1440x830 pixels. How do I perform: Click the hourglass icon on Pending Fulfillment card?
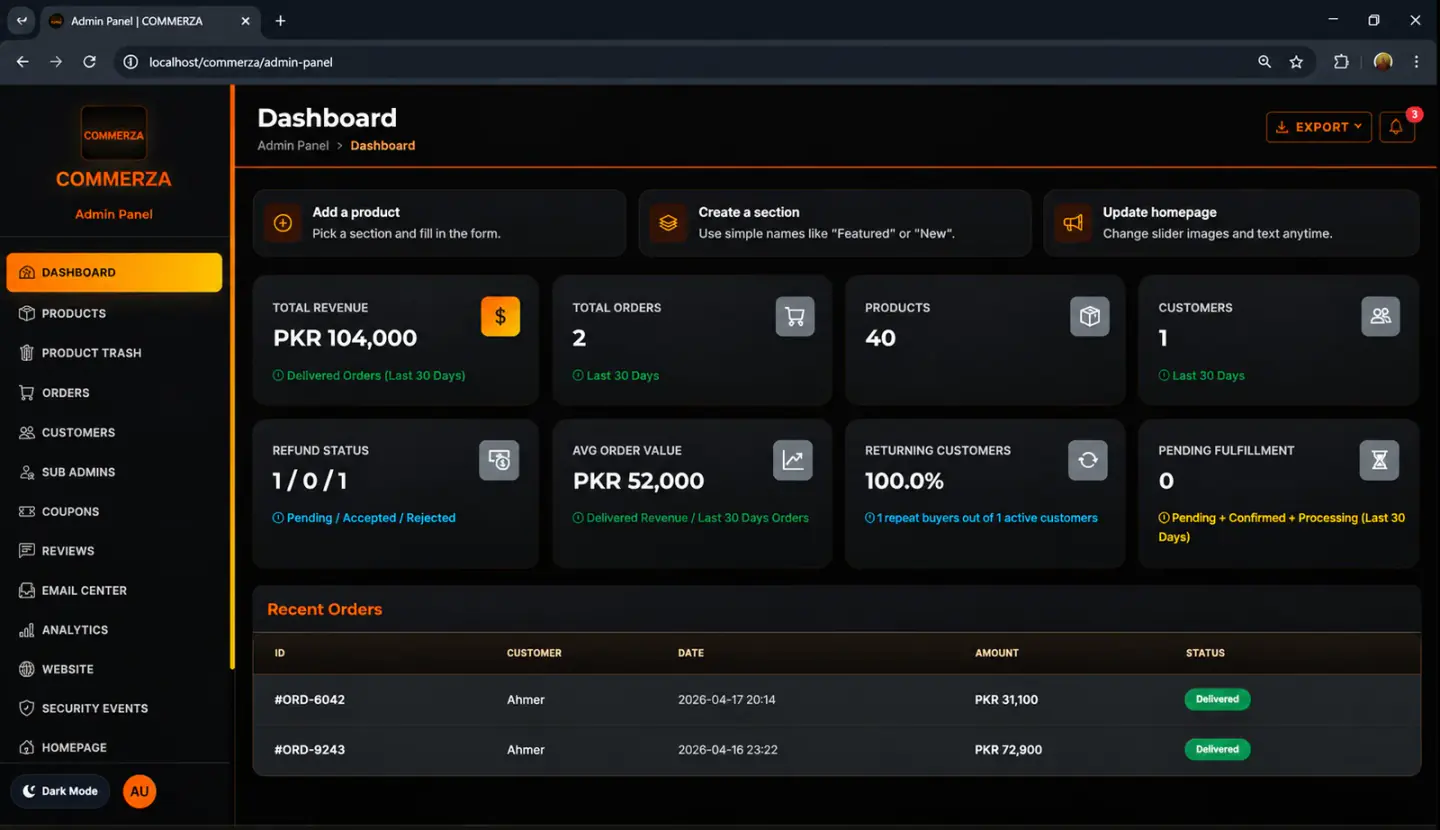(1380, 460)
